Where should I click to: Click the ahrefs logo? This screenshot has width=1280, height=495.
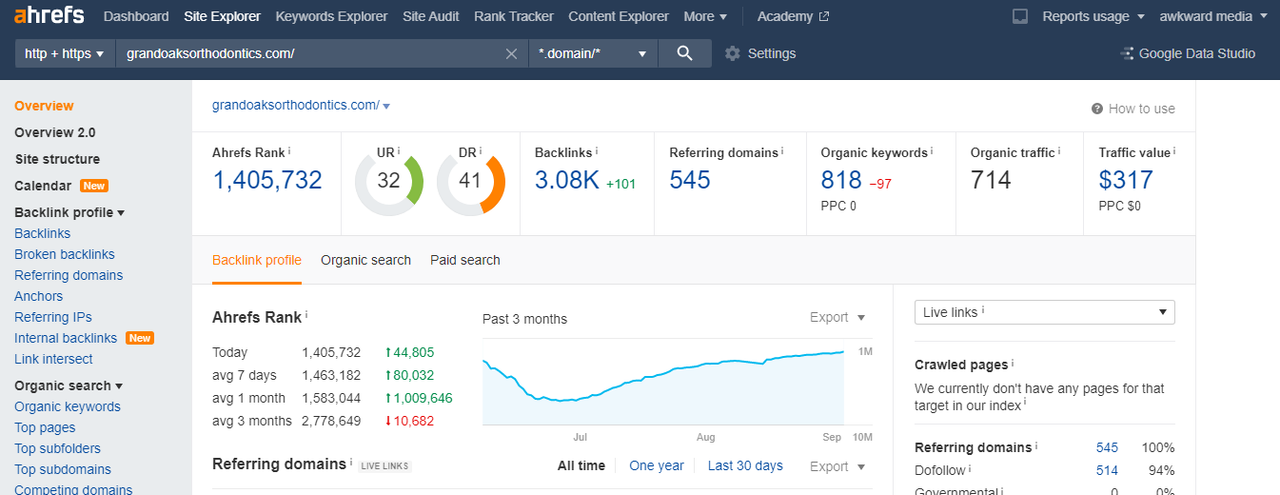click(x=49, y=16)
